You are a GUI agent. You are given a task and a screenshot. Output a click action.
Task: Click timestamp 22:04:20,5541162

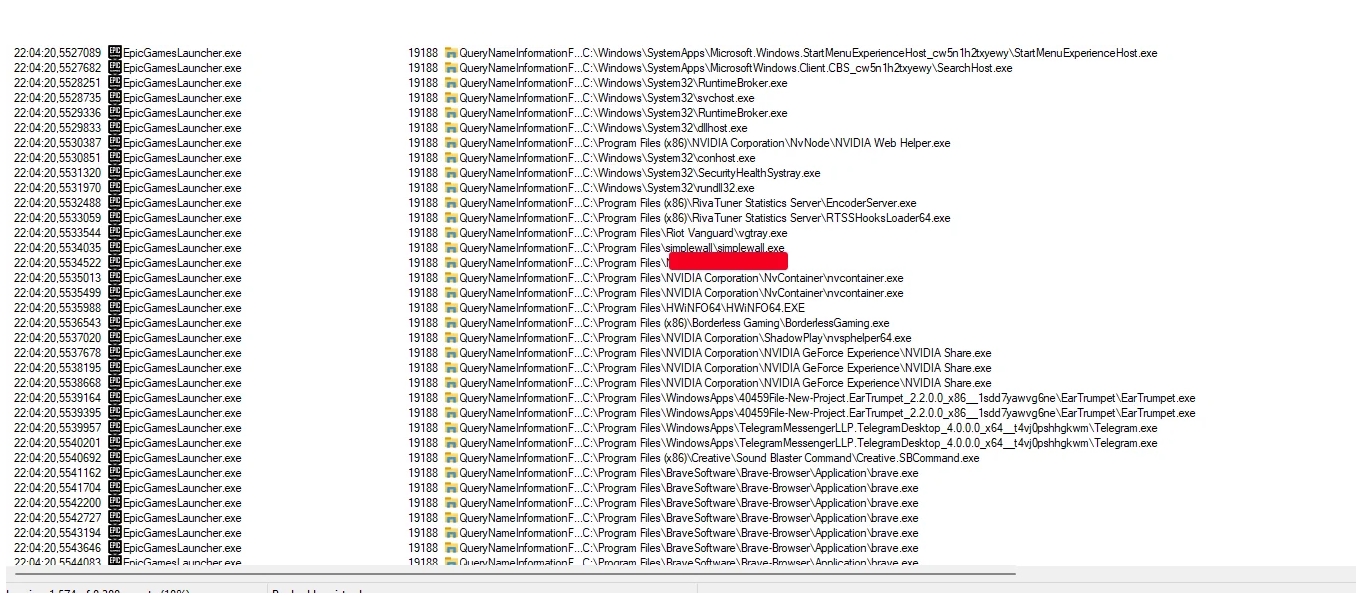coord(57,473)
